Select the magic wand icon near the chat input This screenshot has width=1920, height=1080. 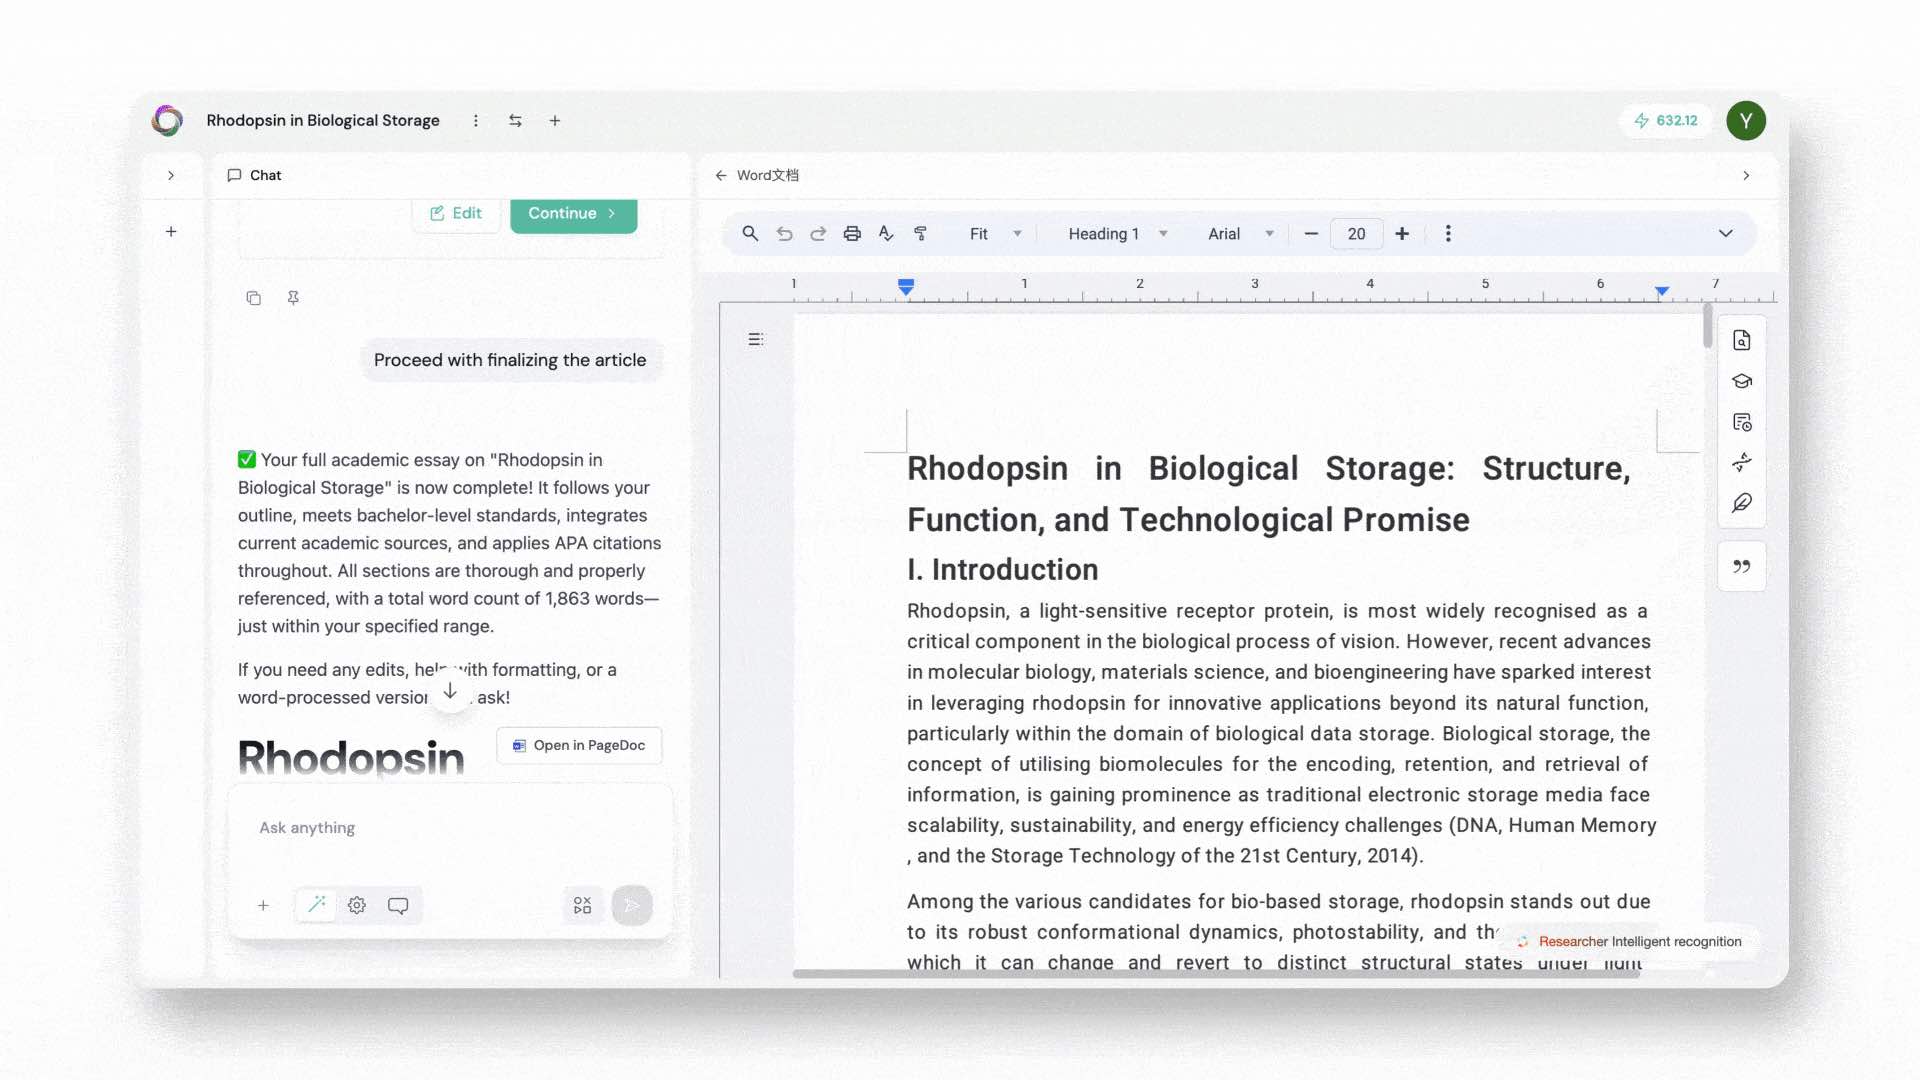pyautogui.click(x=316, y=904)
